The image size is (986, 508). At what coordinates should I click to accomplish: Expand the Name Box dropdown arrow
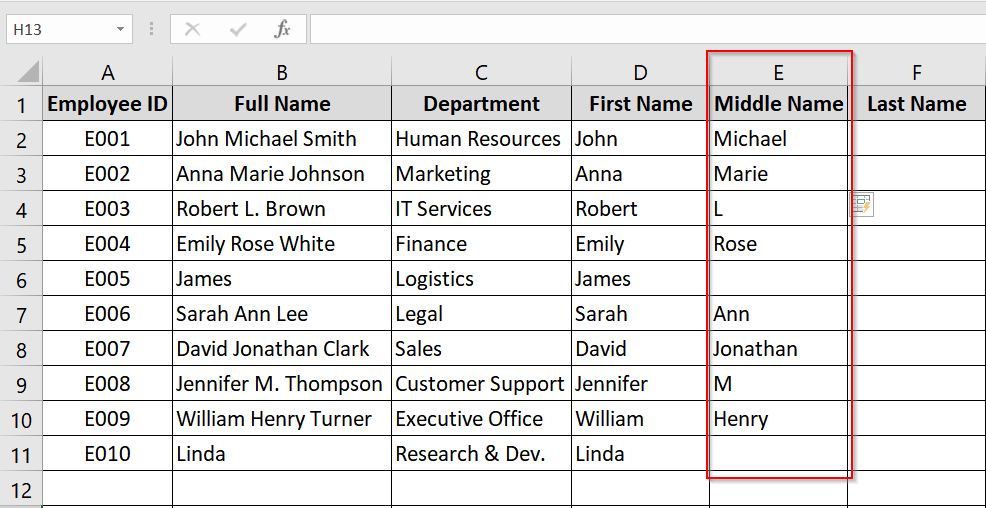pyautogui.click(x=119, y=30)
